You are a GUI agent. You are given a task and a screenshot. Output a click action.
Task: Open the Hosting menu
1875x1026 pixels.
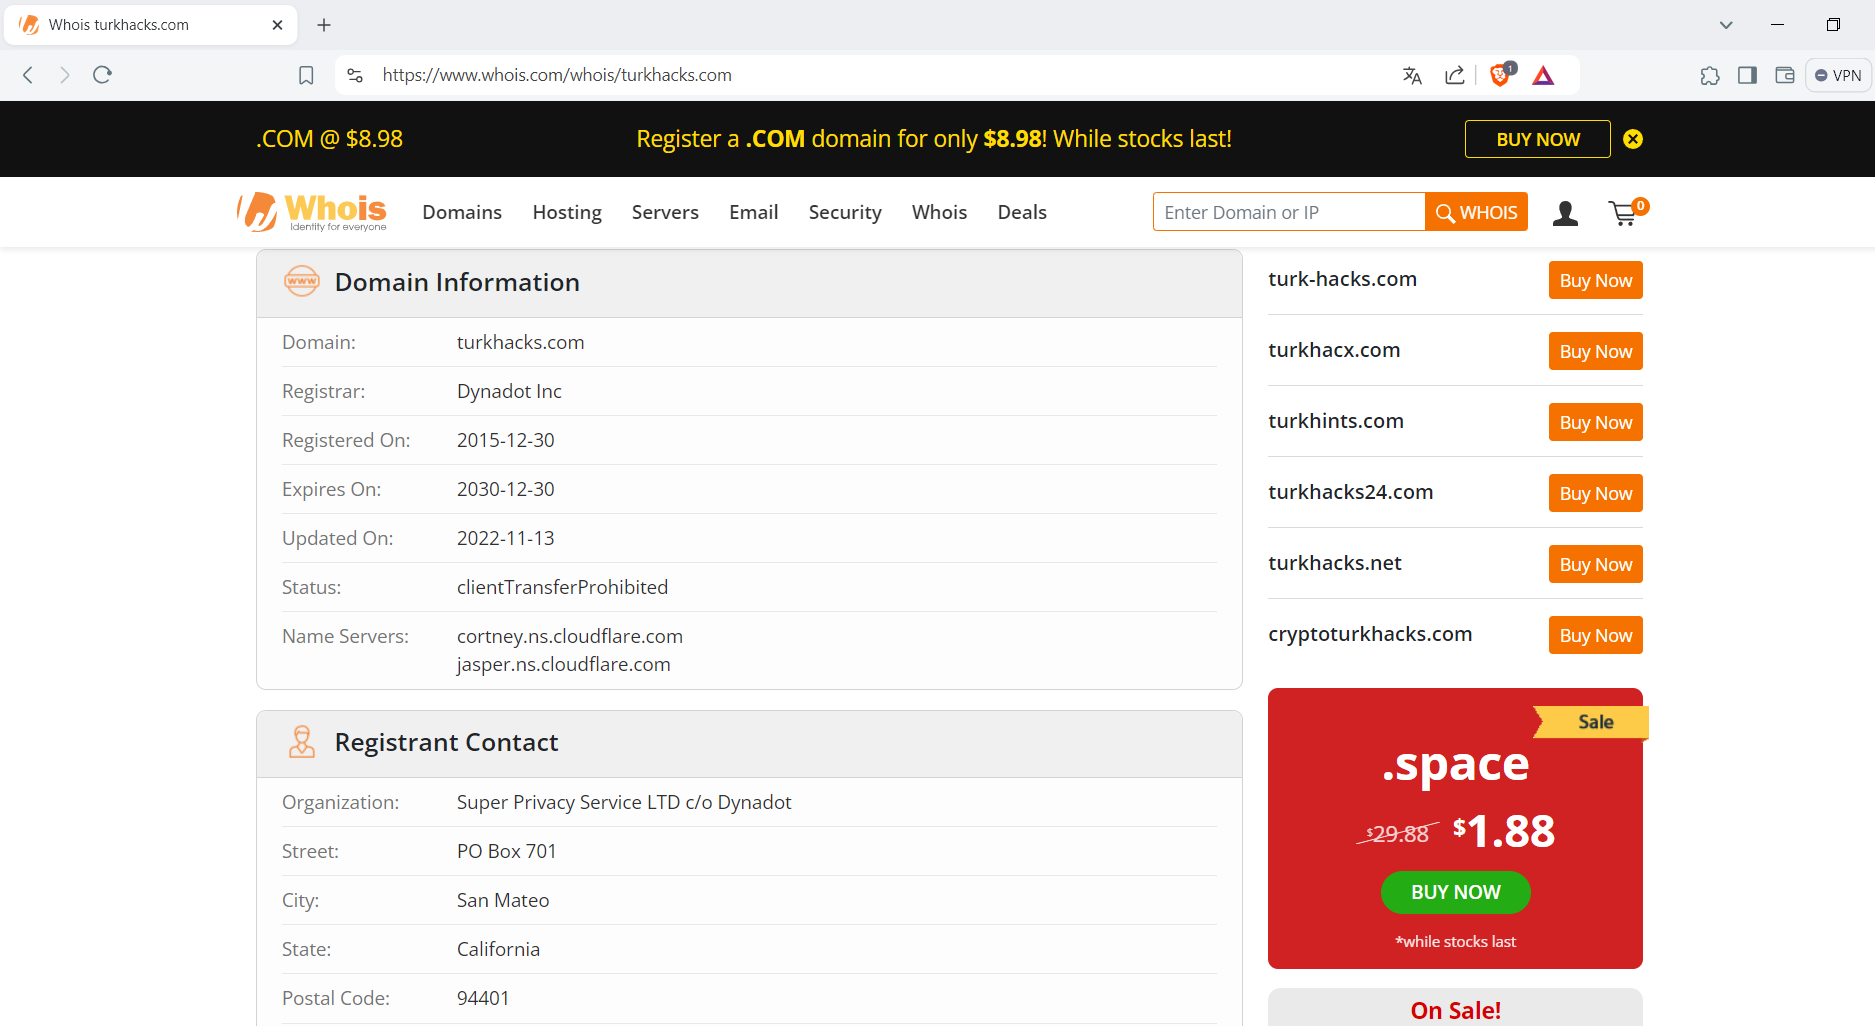[567, 212]
